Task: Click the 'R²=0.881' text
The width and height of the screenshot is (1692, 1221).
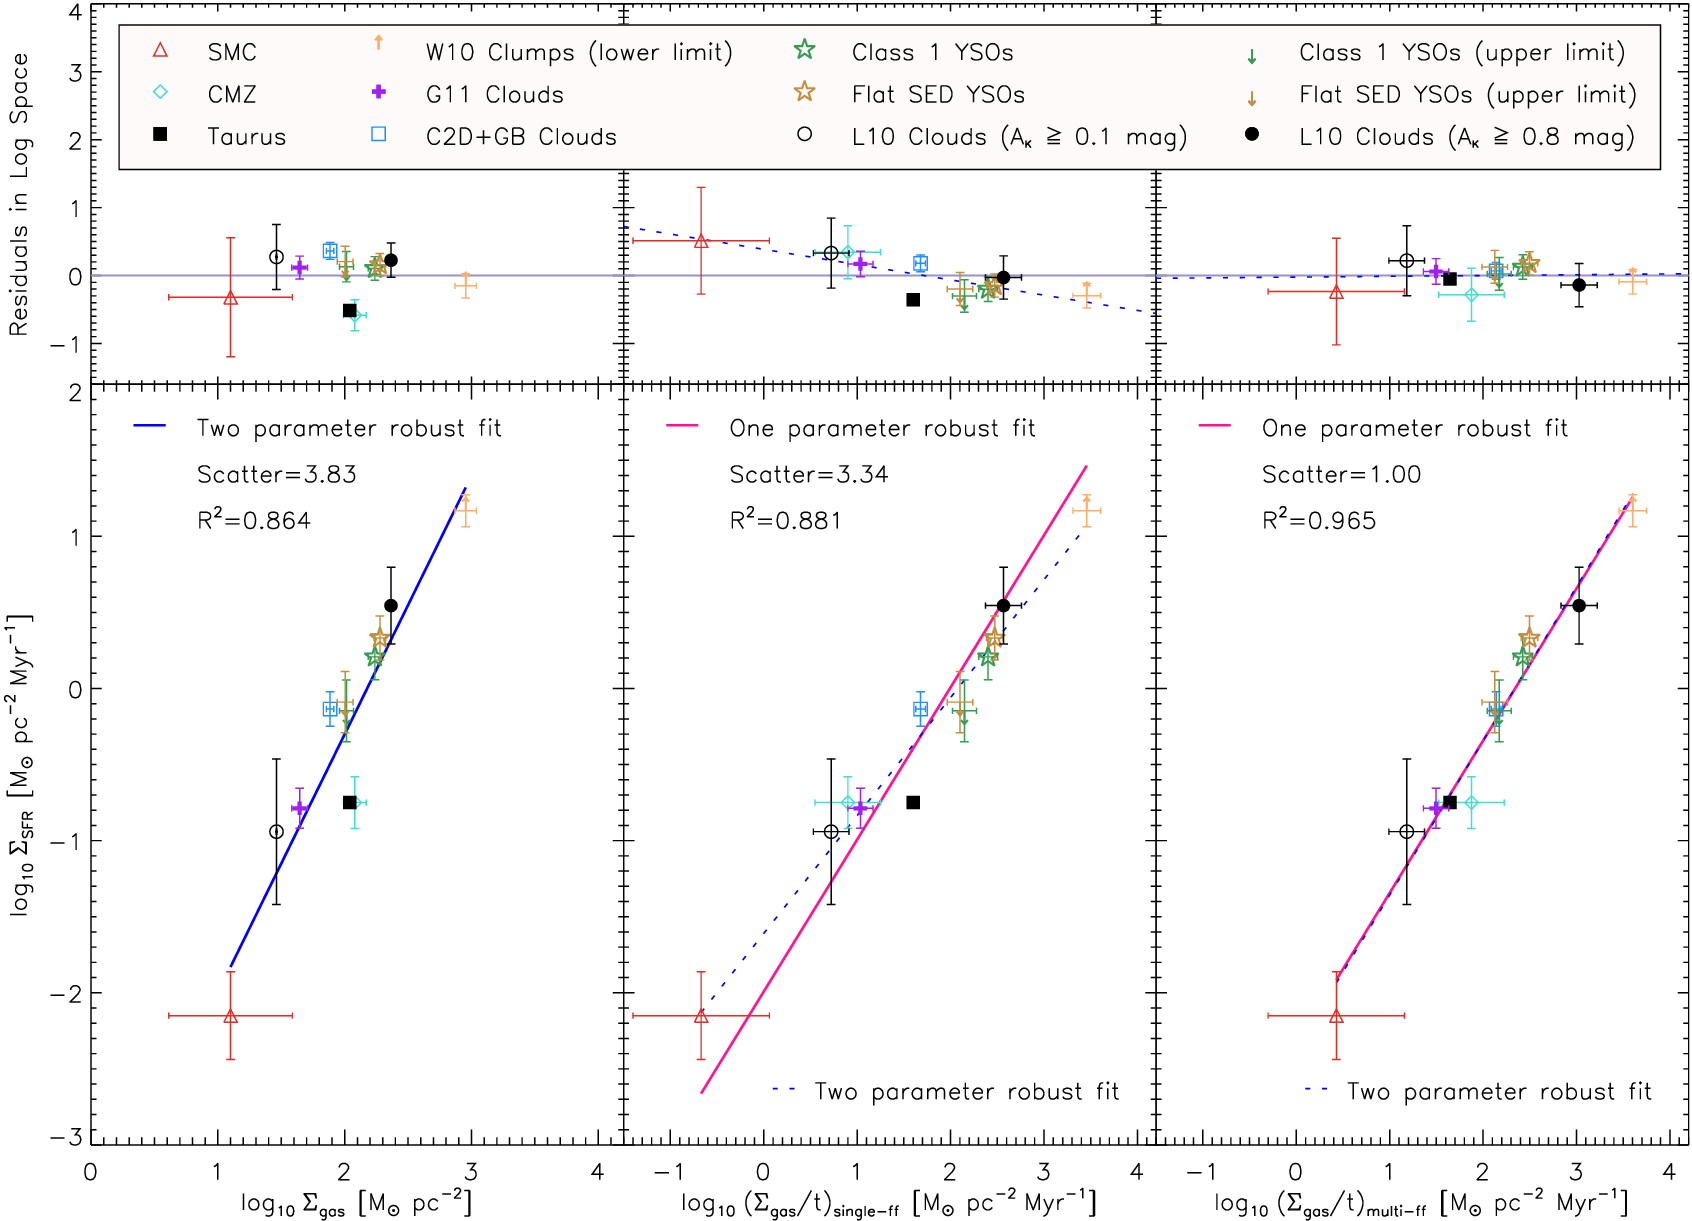Action: coord(786,519)
